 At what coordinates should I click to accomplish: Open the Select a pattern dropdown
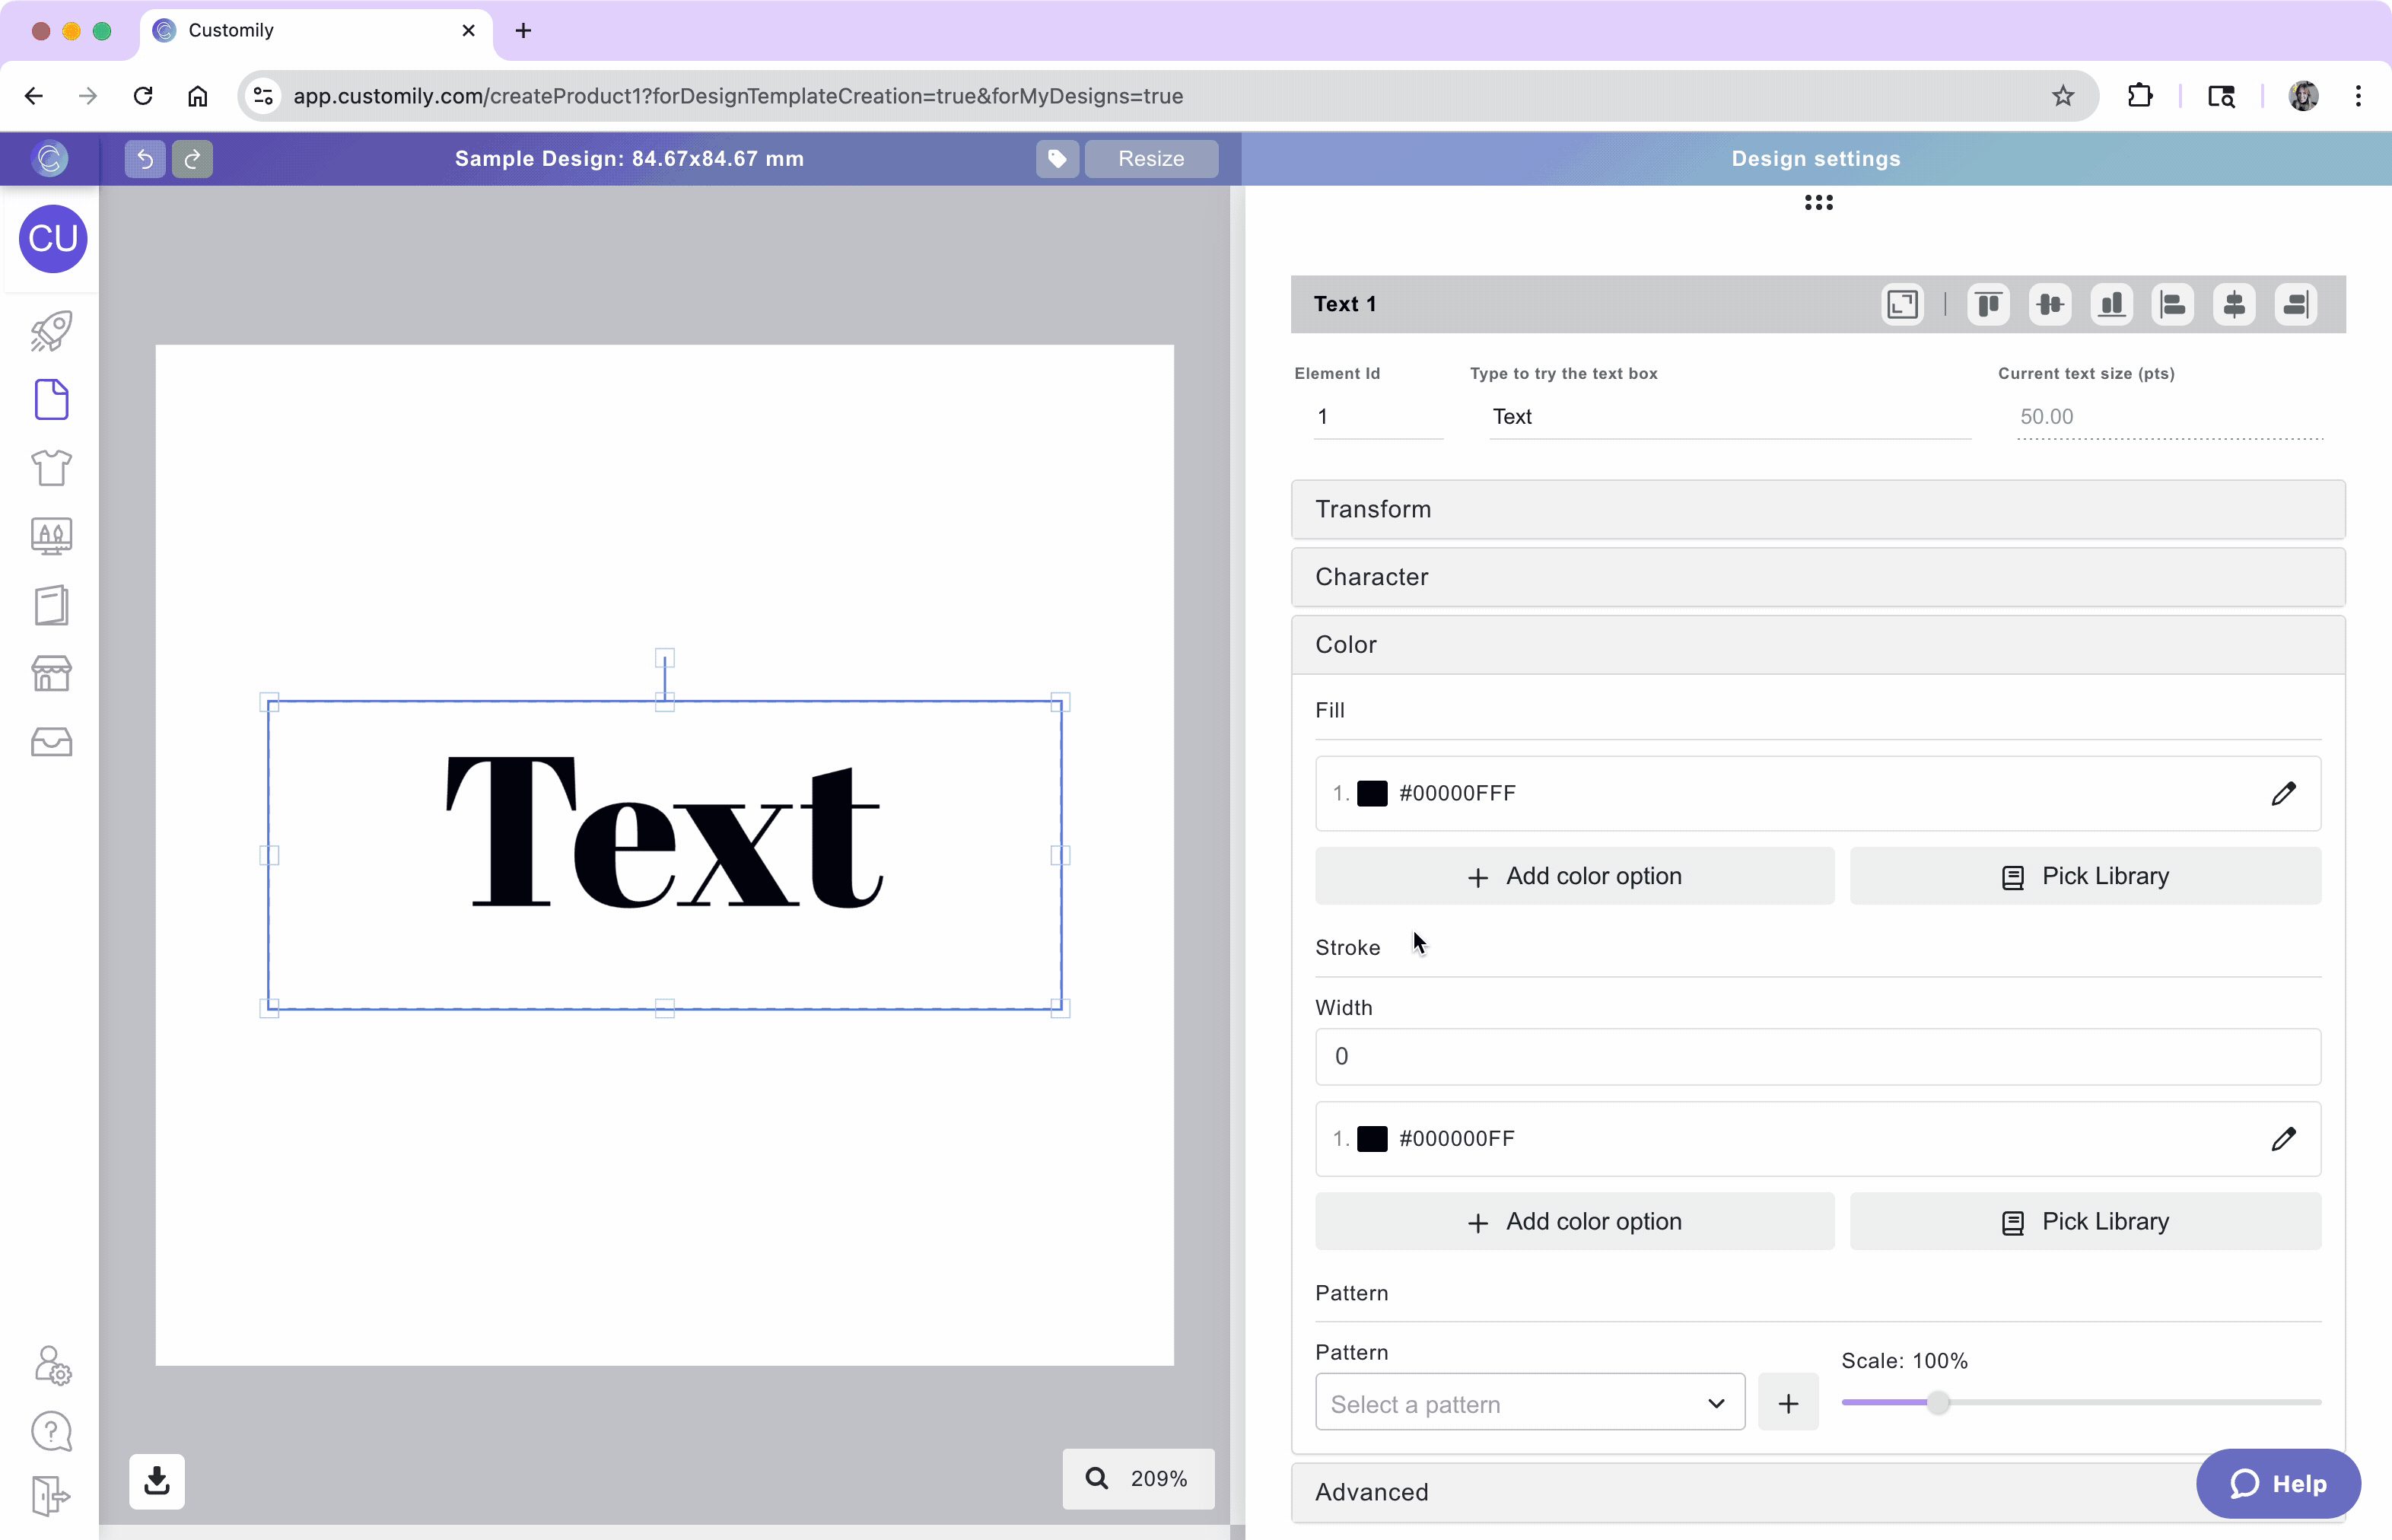[1529, 1403]
